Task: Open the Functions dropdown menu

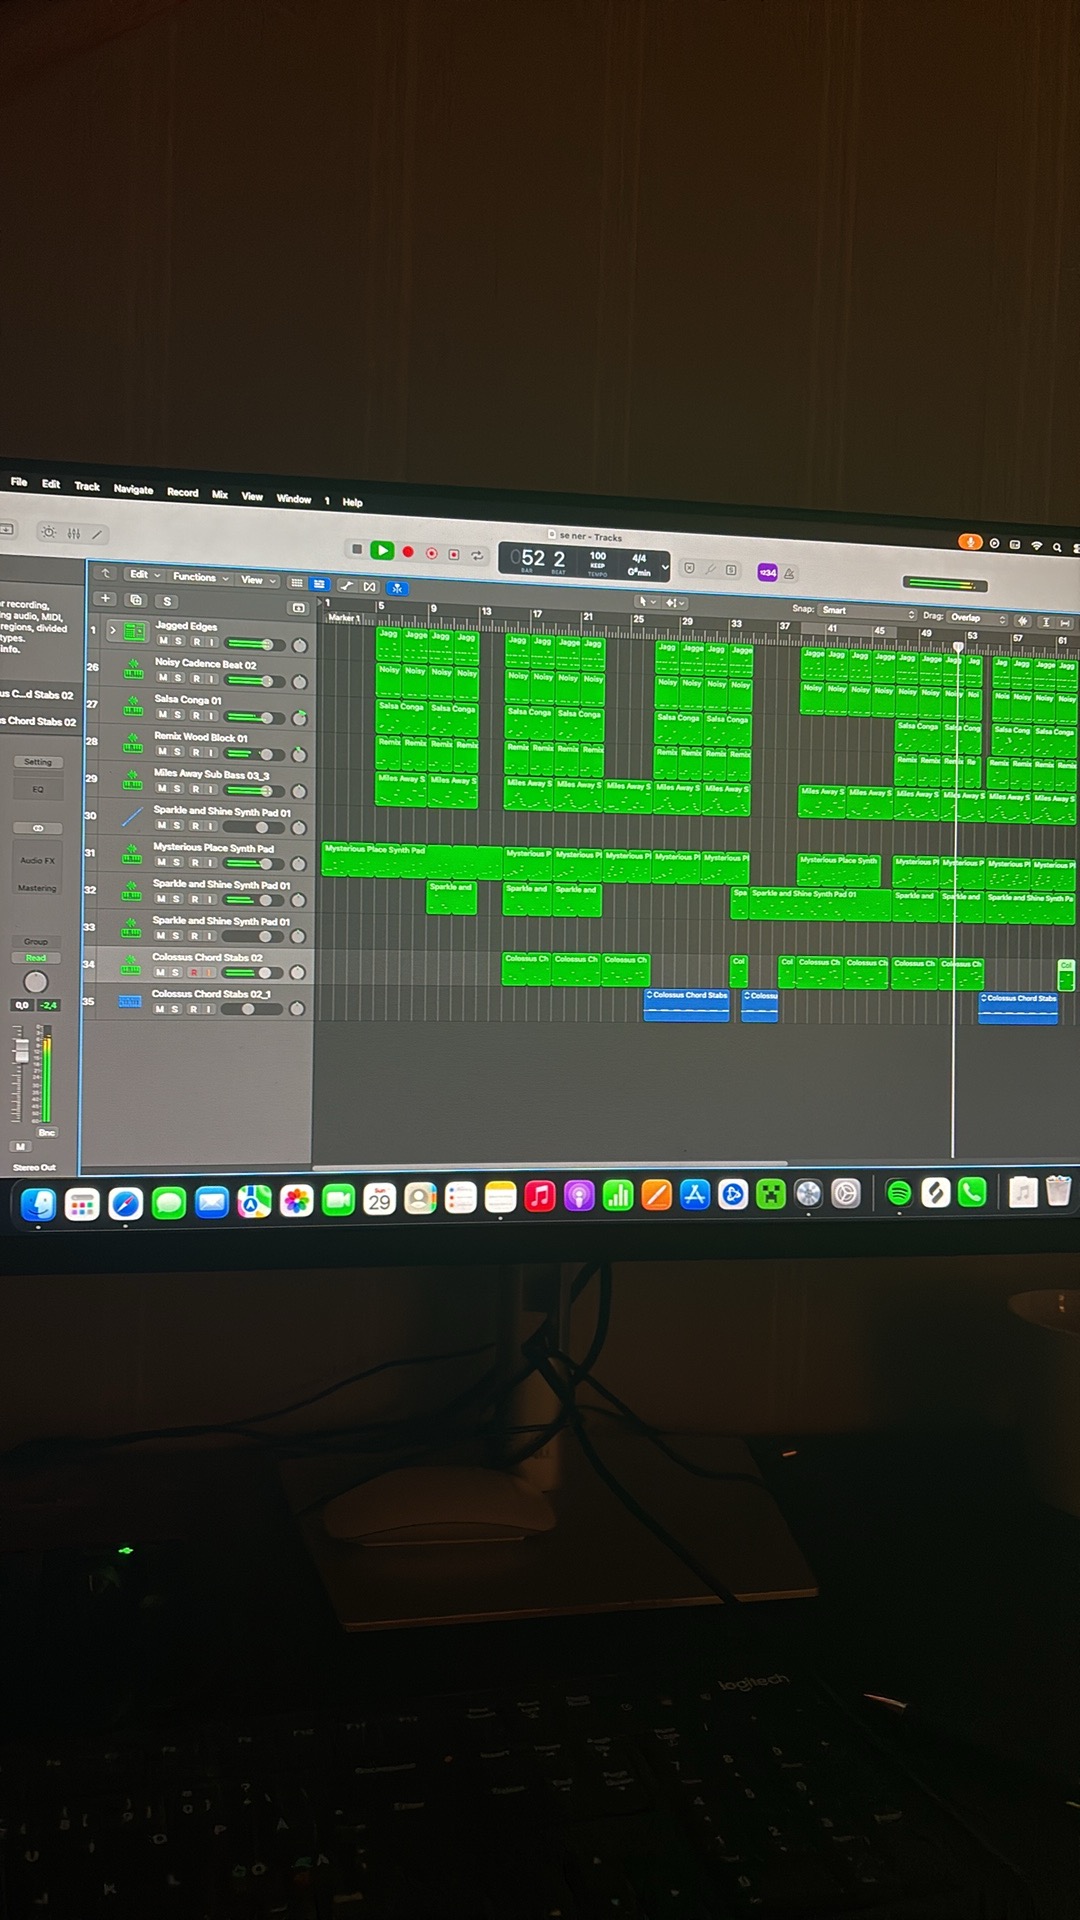Action: click(200, 577)
